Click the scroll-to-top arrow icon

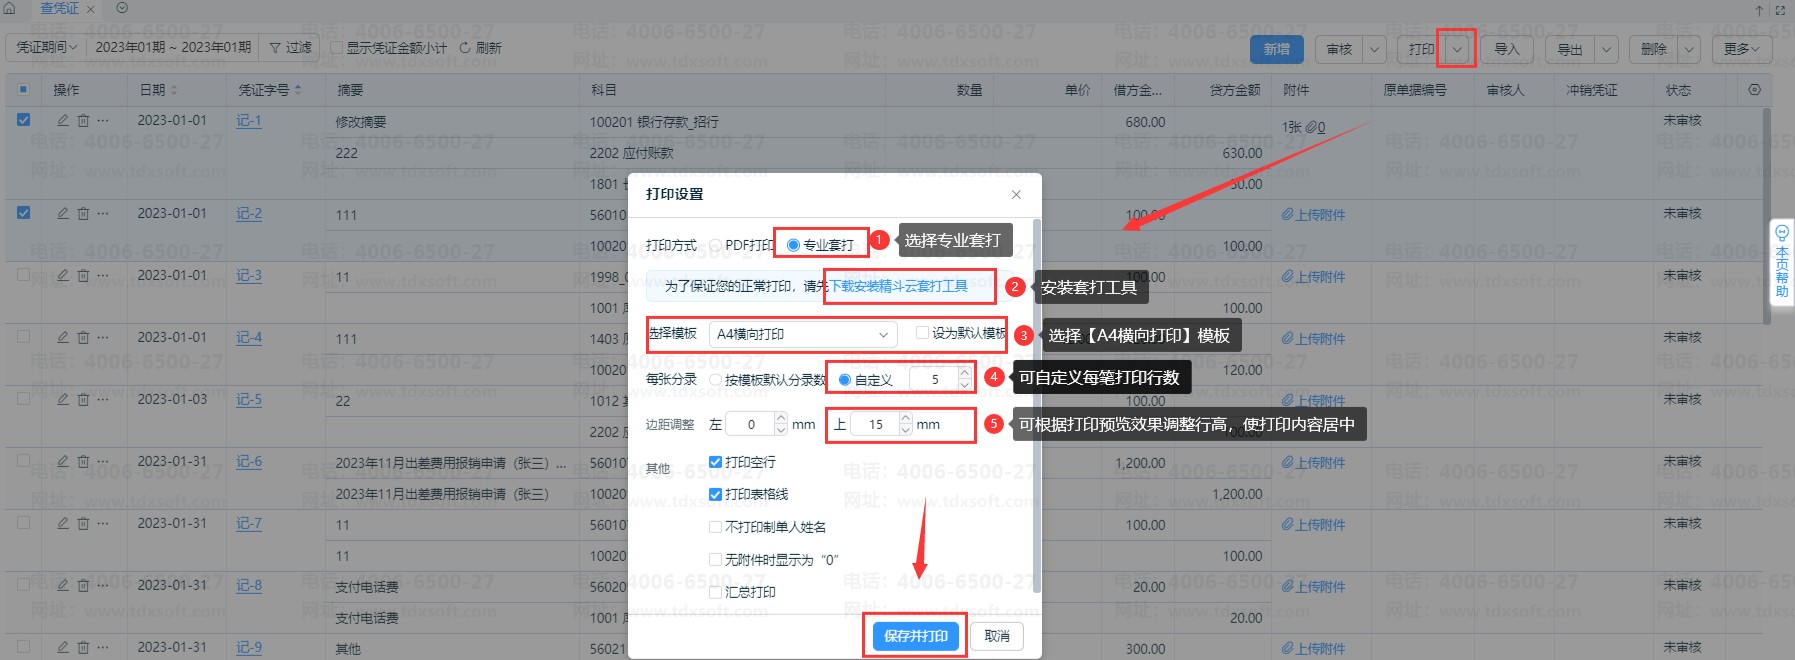(1760, 10)
